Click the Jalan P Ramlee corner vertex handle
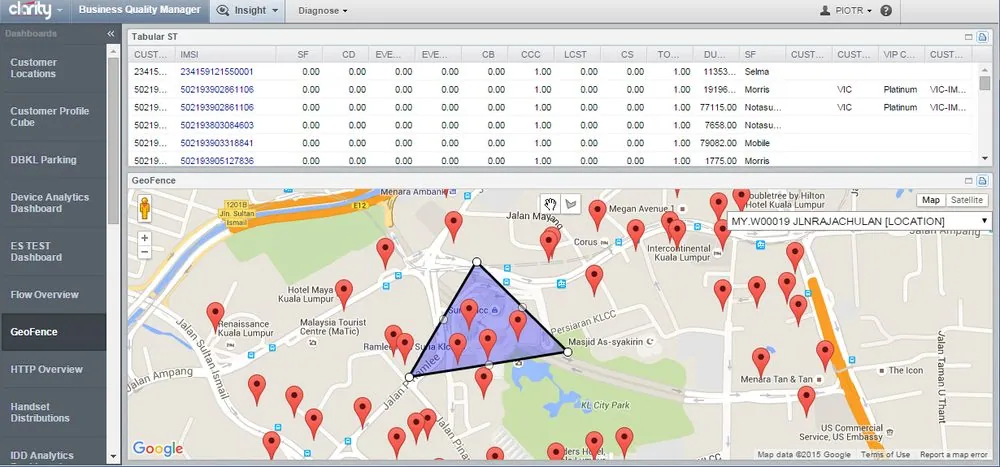This screenshot has height=467, width=1000. pyautogui.click(x=409, y=377)
